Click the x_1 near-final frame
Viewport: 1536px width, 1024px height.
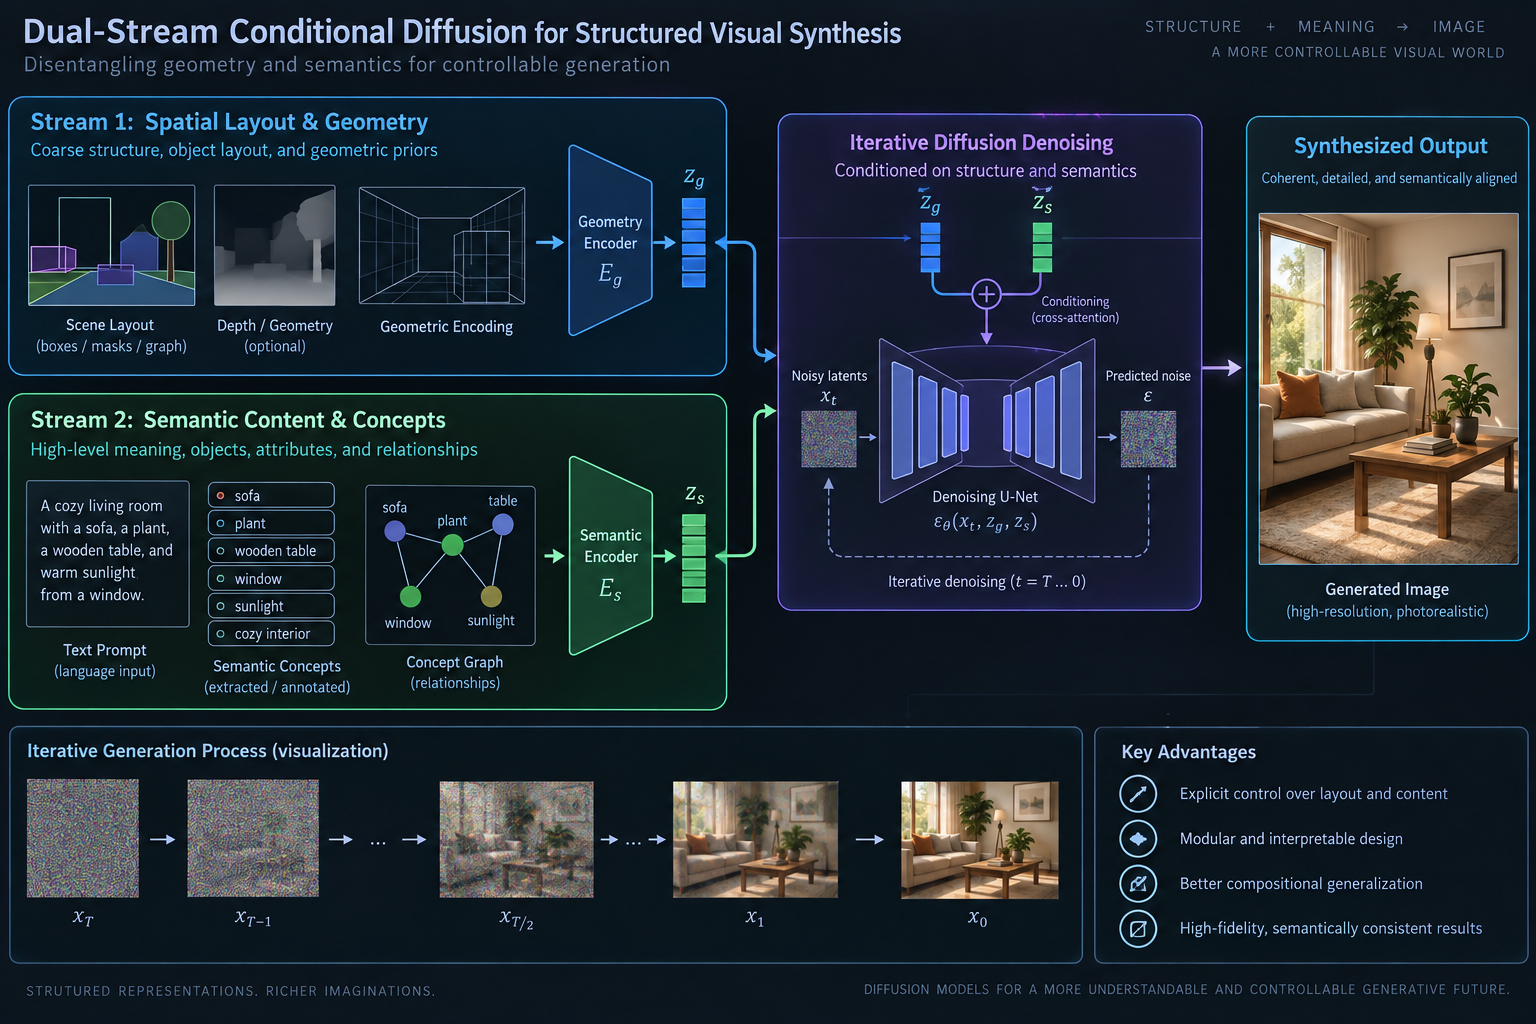pyautogui.click(x=755, y=839)
